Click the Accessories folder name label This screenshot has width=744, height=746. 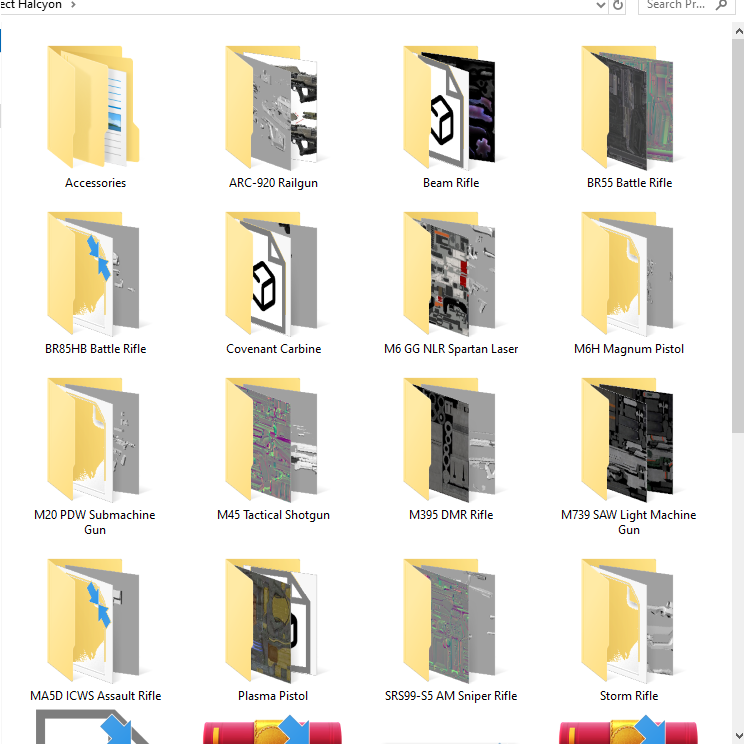tap(95, 183)
